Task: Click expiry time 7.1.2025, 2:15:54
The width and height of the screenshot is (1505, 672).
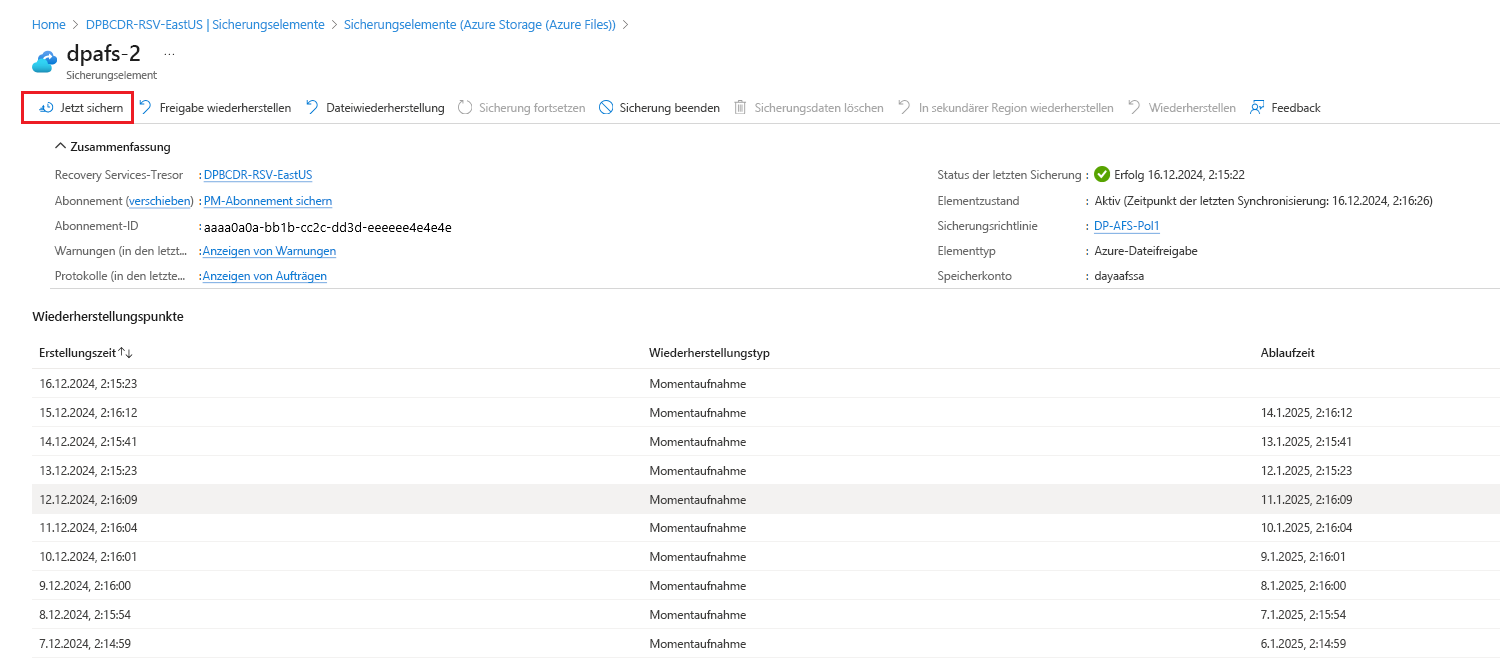Action: [1304, 615]
